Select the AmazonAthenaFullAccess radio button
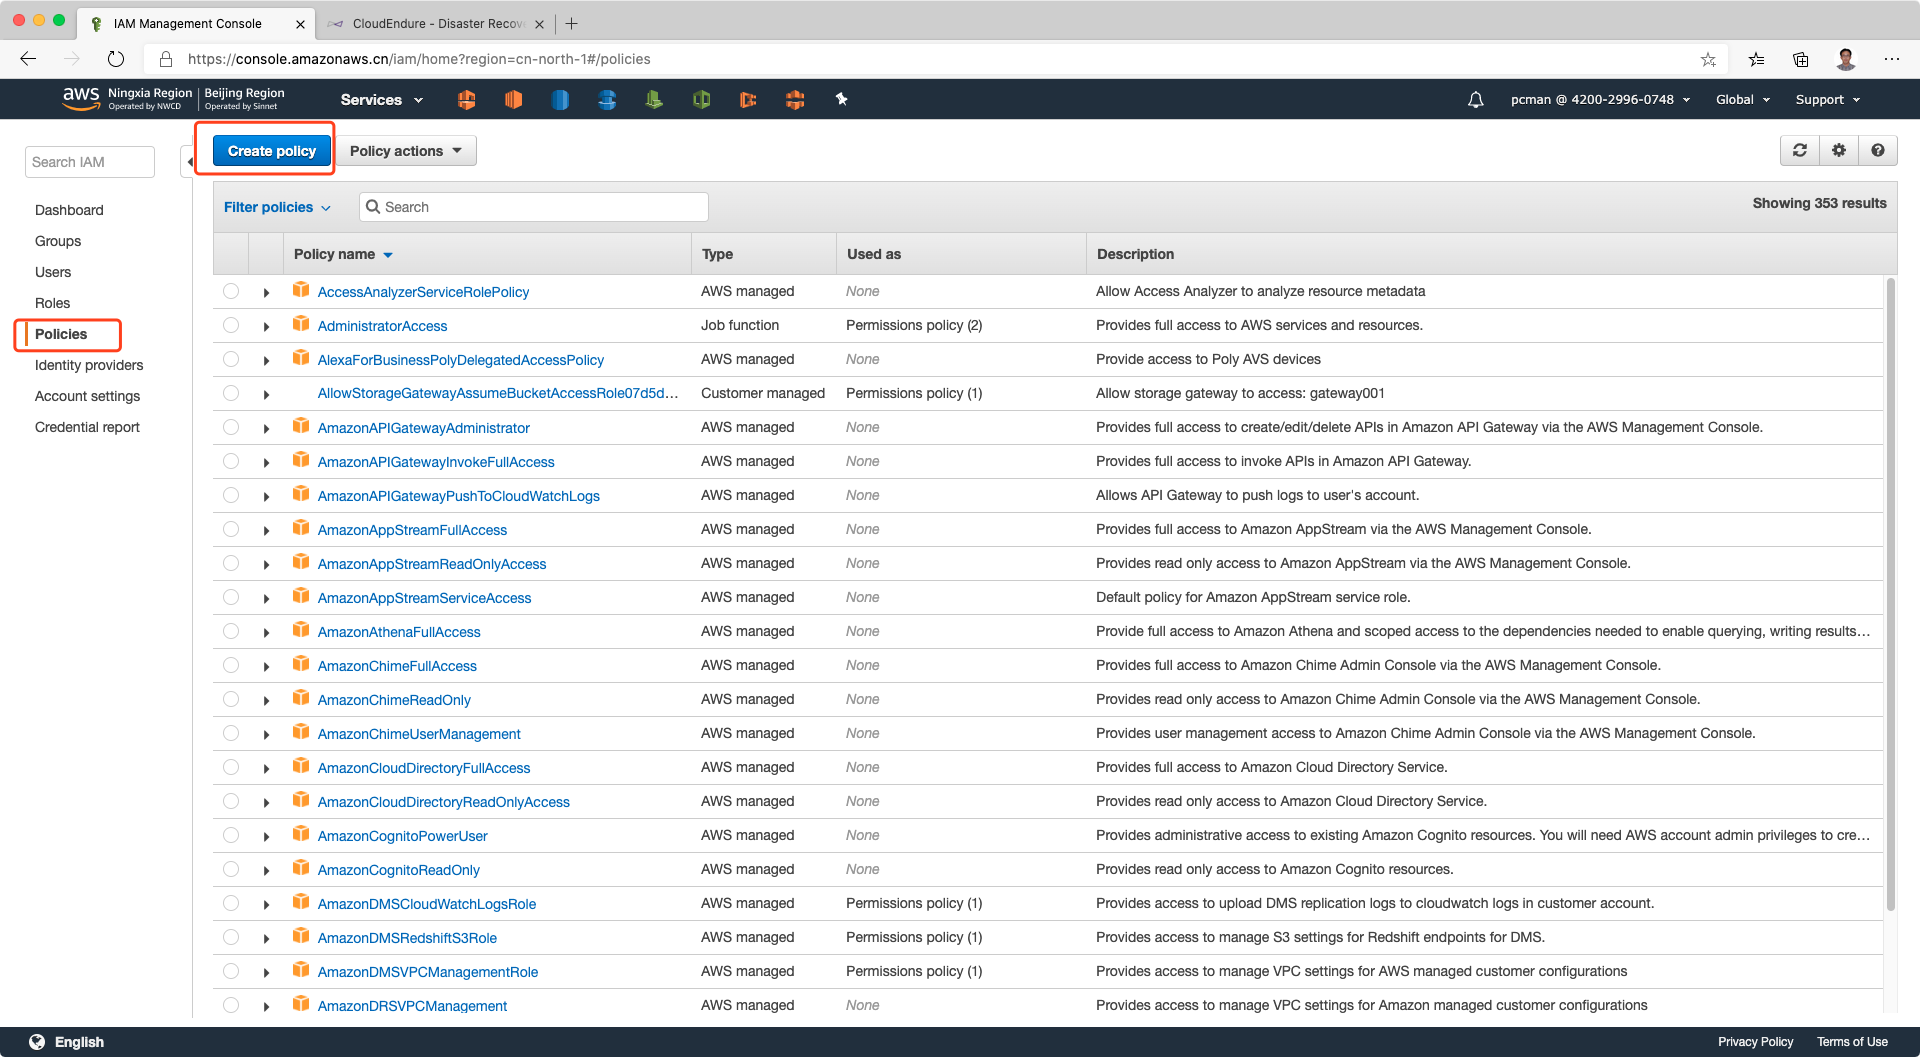Image resolution: width=1920 pixels, height=1057 pixels. click(231, 631)
